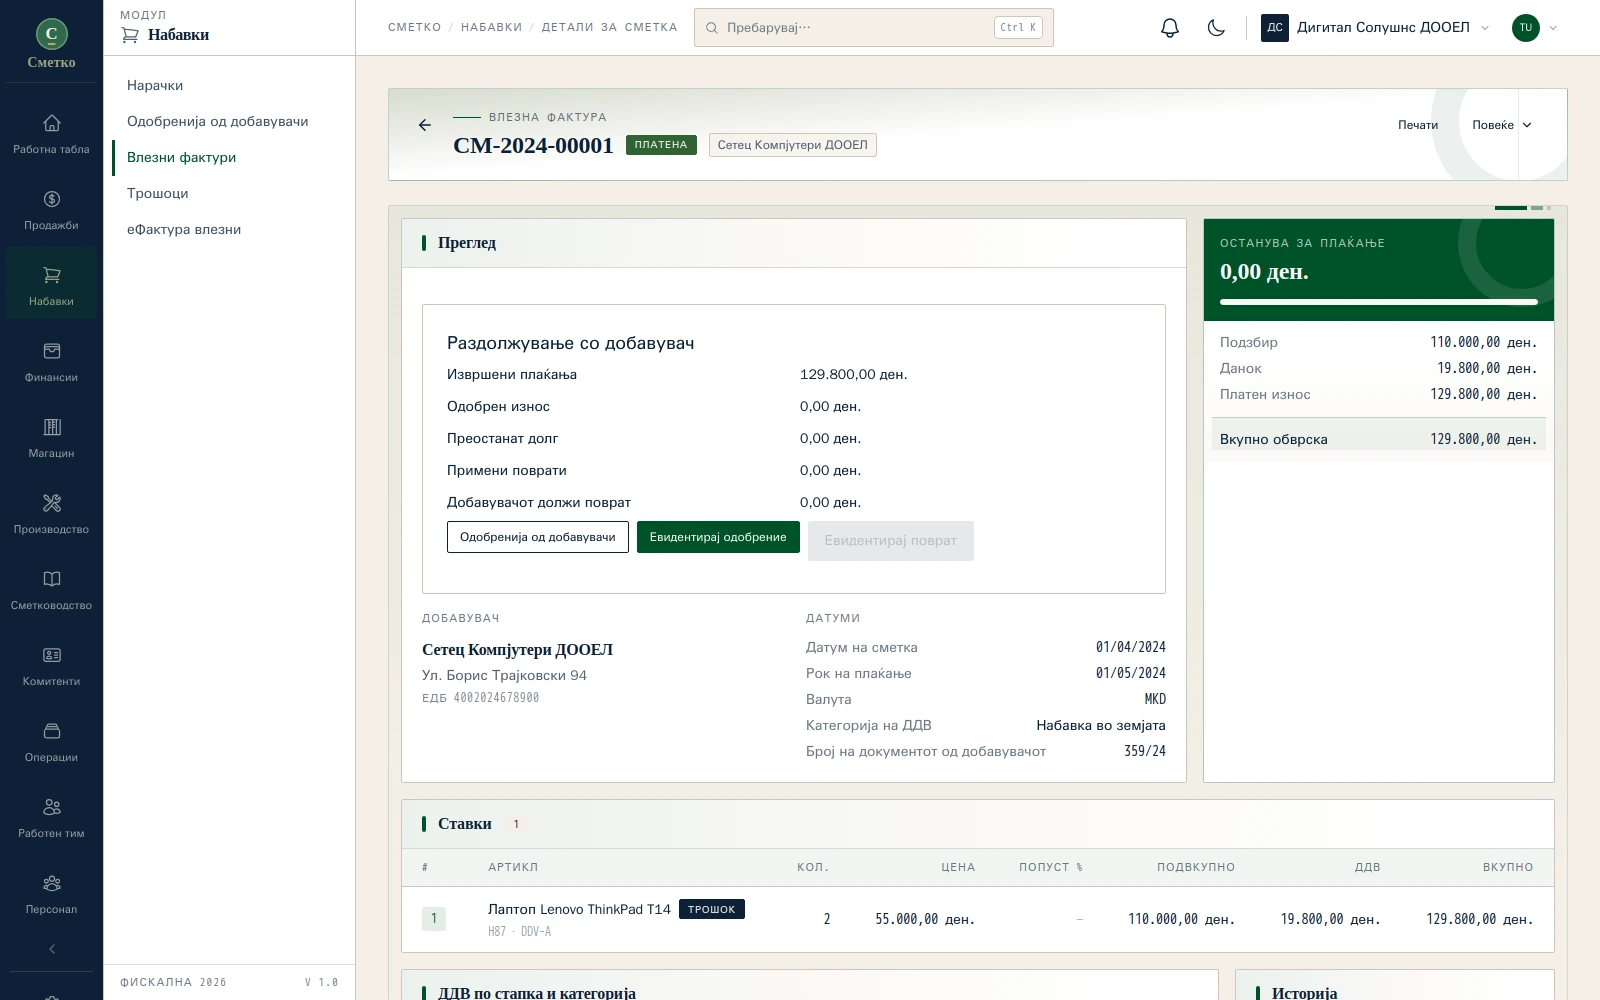This screenshot has height=1000, width=1600.
Task: Open Нарачки in the module menu
Action: click(x=155, y=85)
